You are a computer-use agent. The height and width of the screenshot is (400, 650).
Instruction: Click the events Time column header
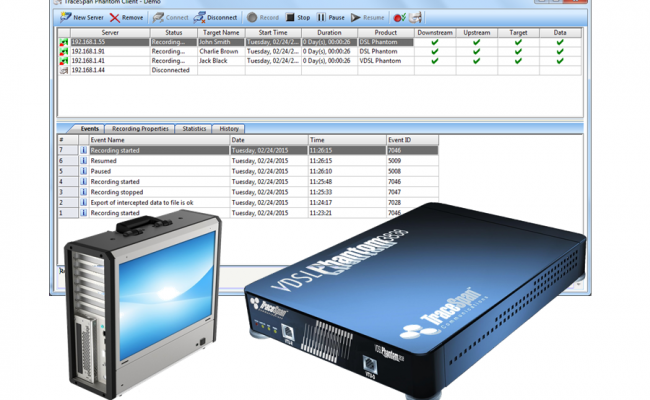tap(347, 140)
